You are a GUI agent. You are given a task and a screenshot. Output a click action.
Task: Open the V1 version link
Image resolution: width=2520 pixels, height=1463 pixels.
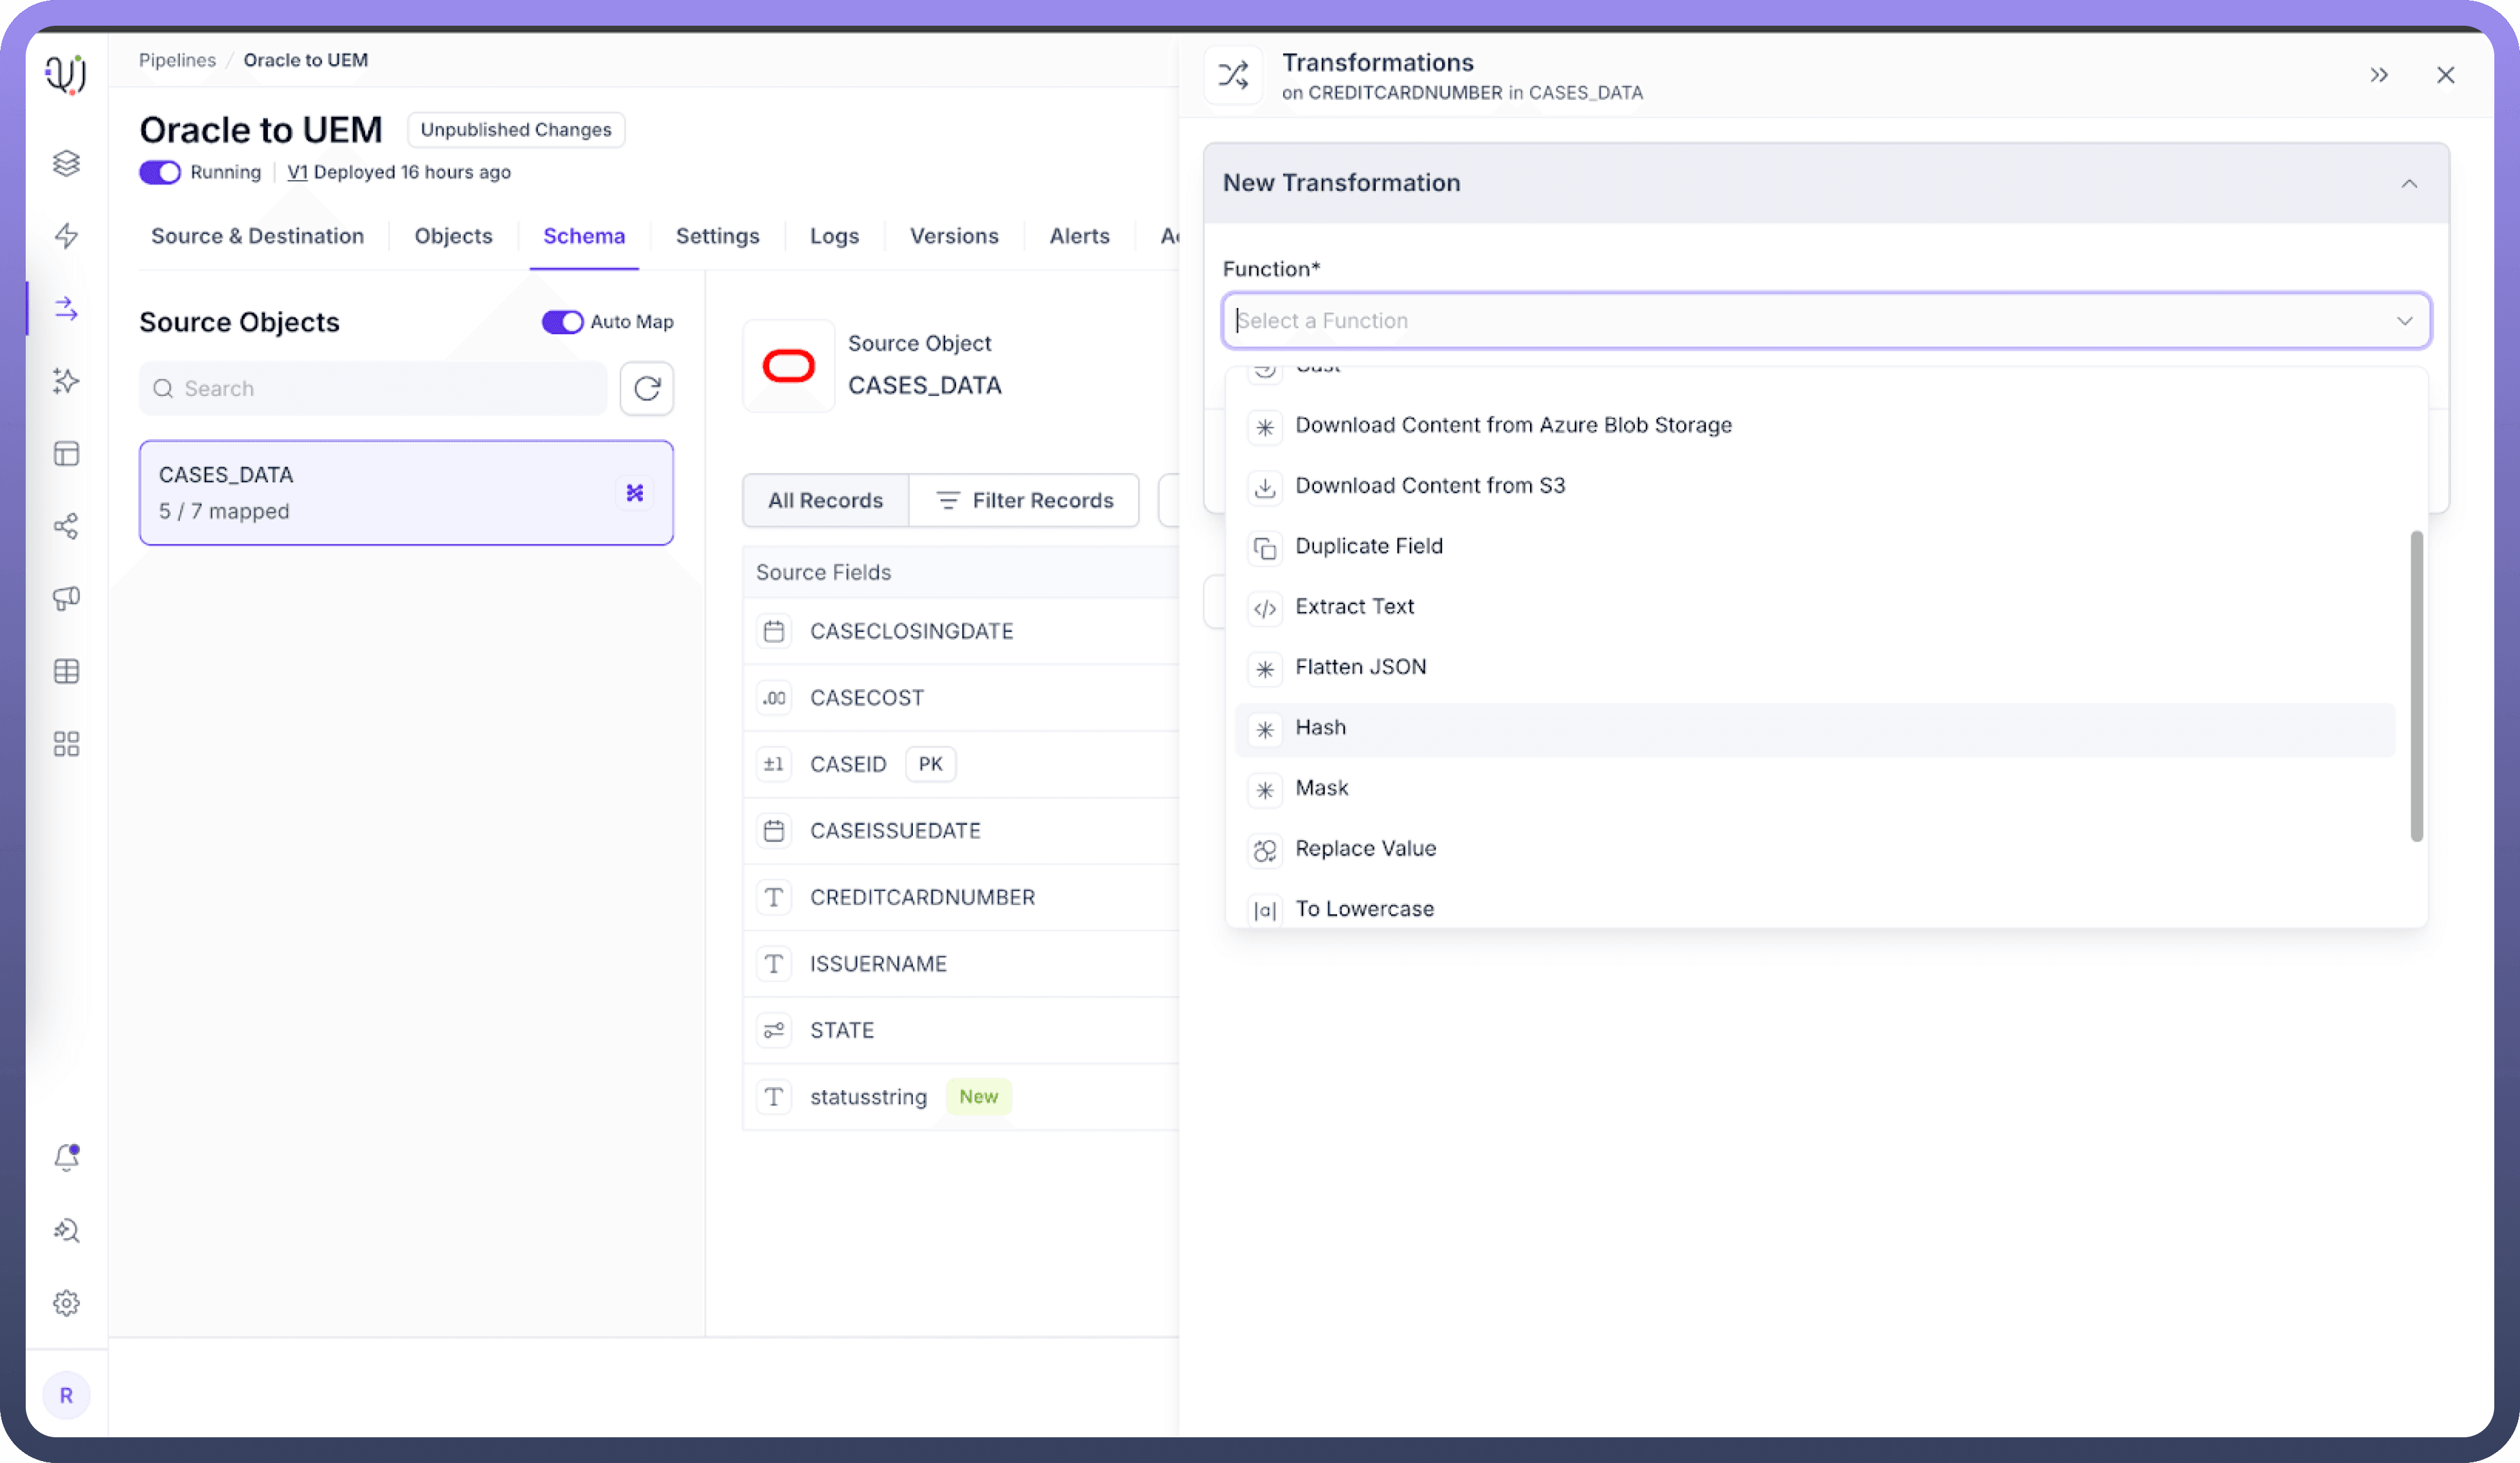coord(296,172)
